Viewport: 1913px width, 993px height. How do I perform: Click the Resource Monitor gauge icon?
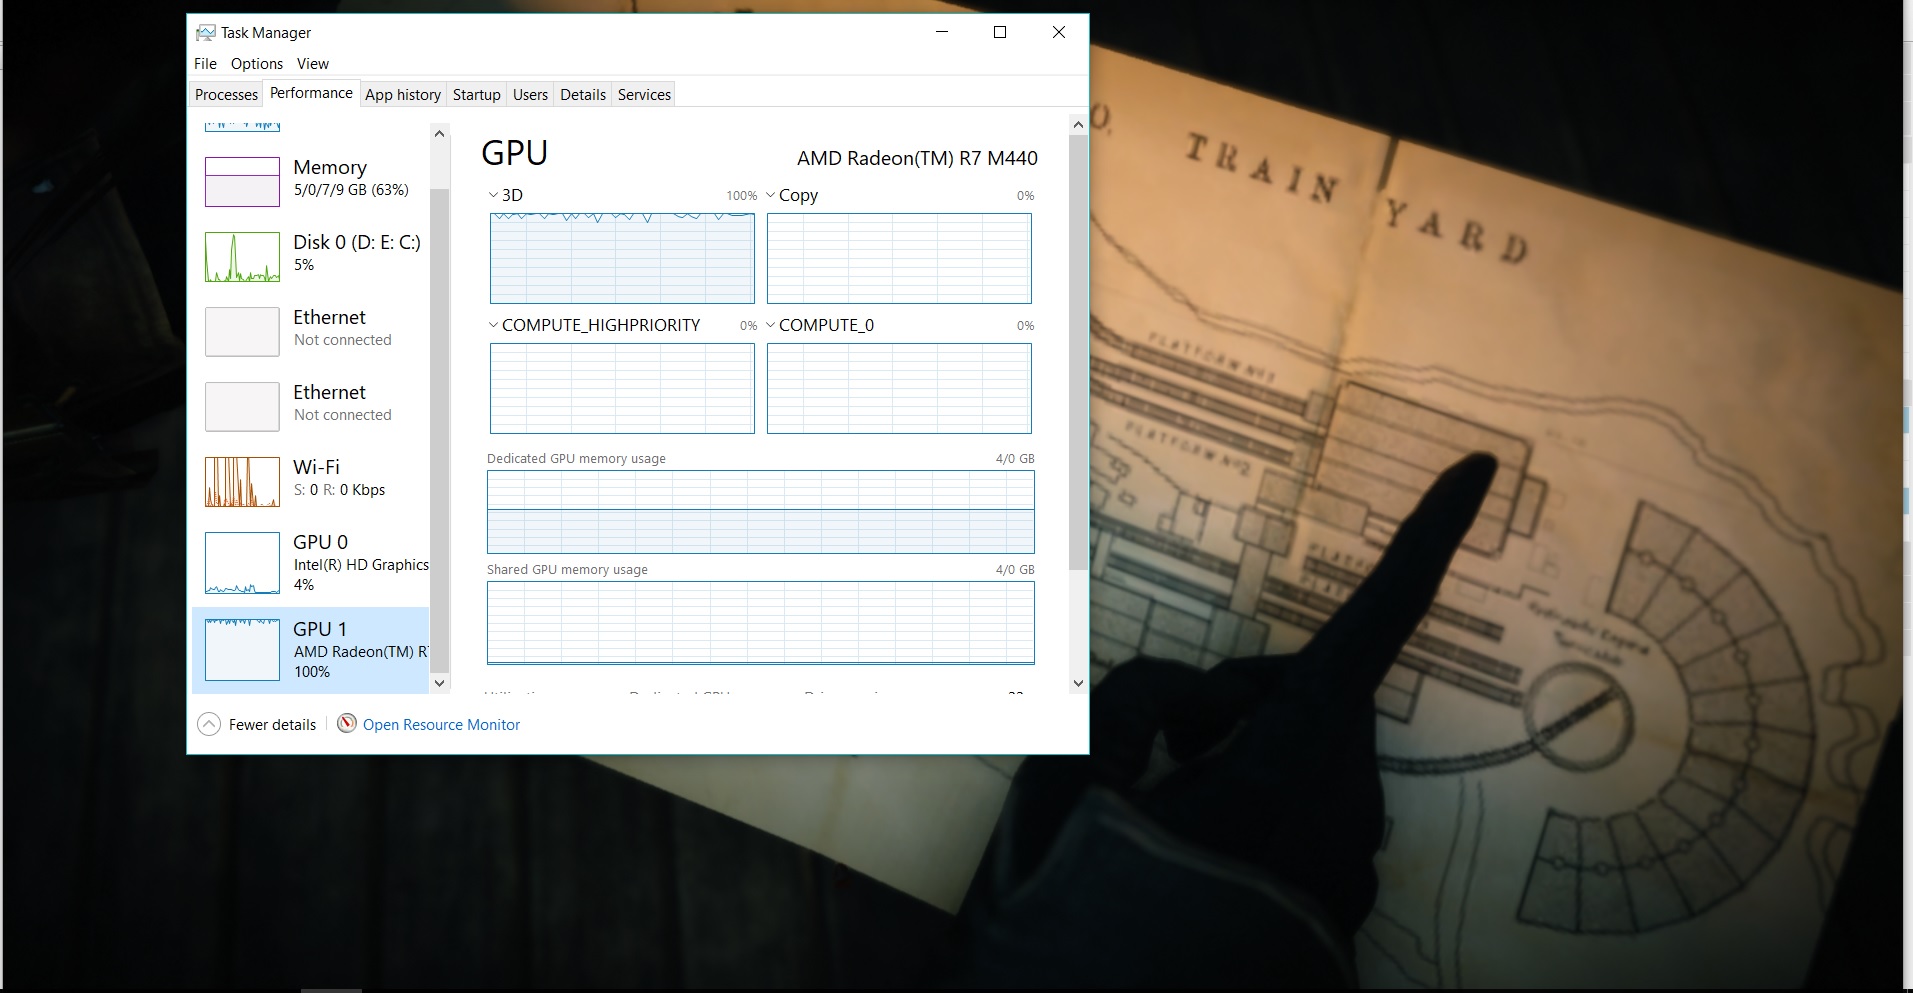click(x=347, y=723)
